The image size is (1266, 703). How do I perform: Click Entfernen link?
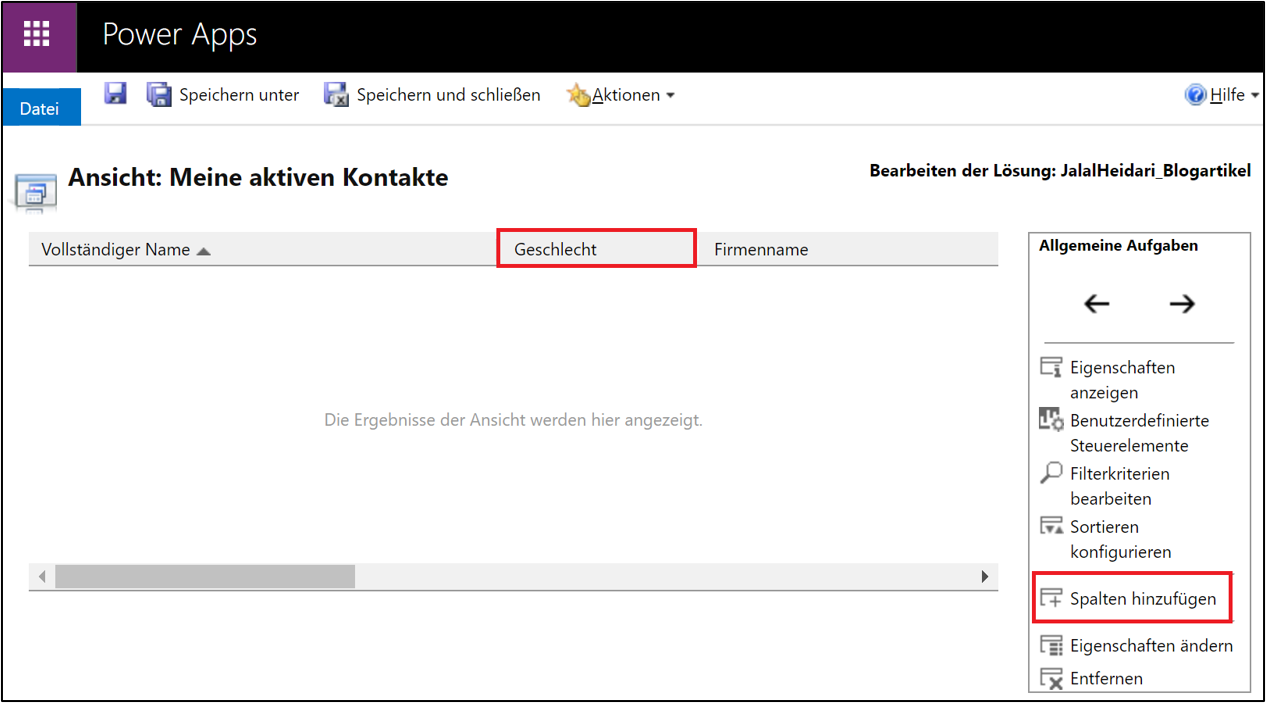(1106, 678)
